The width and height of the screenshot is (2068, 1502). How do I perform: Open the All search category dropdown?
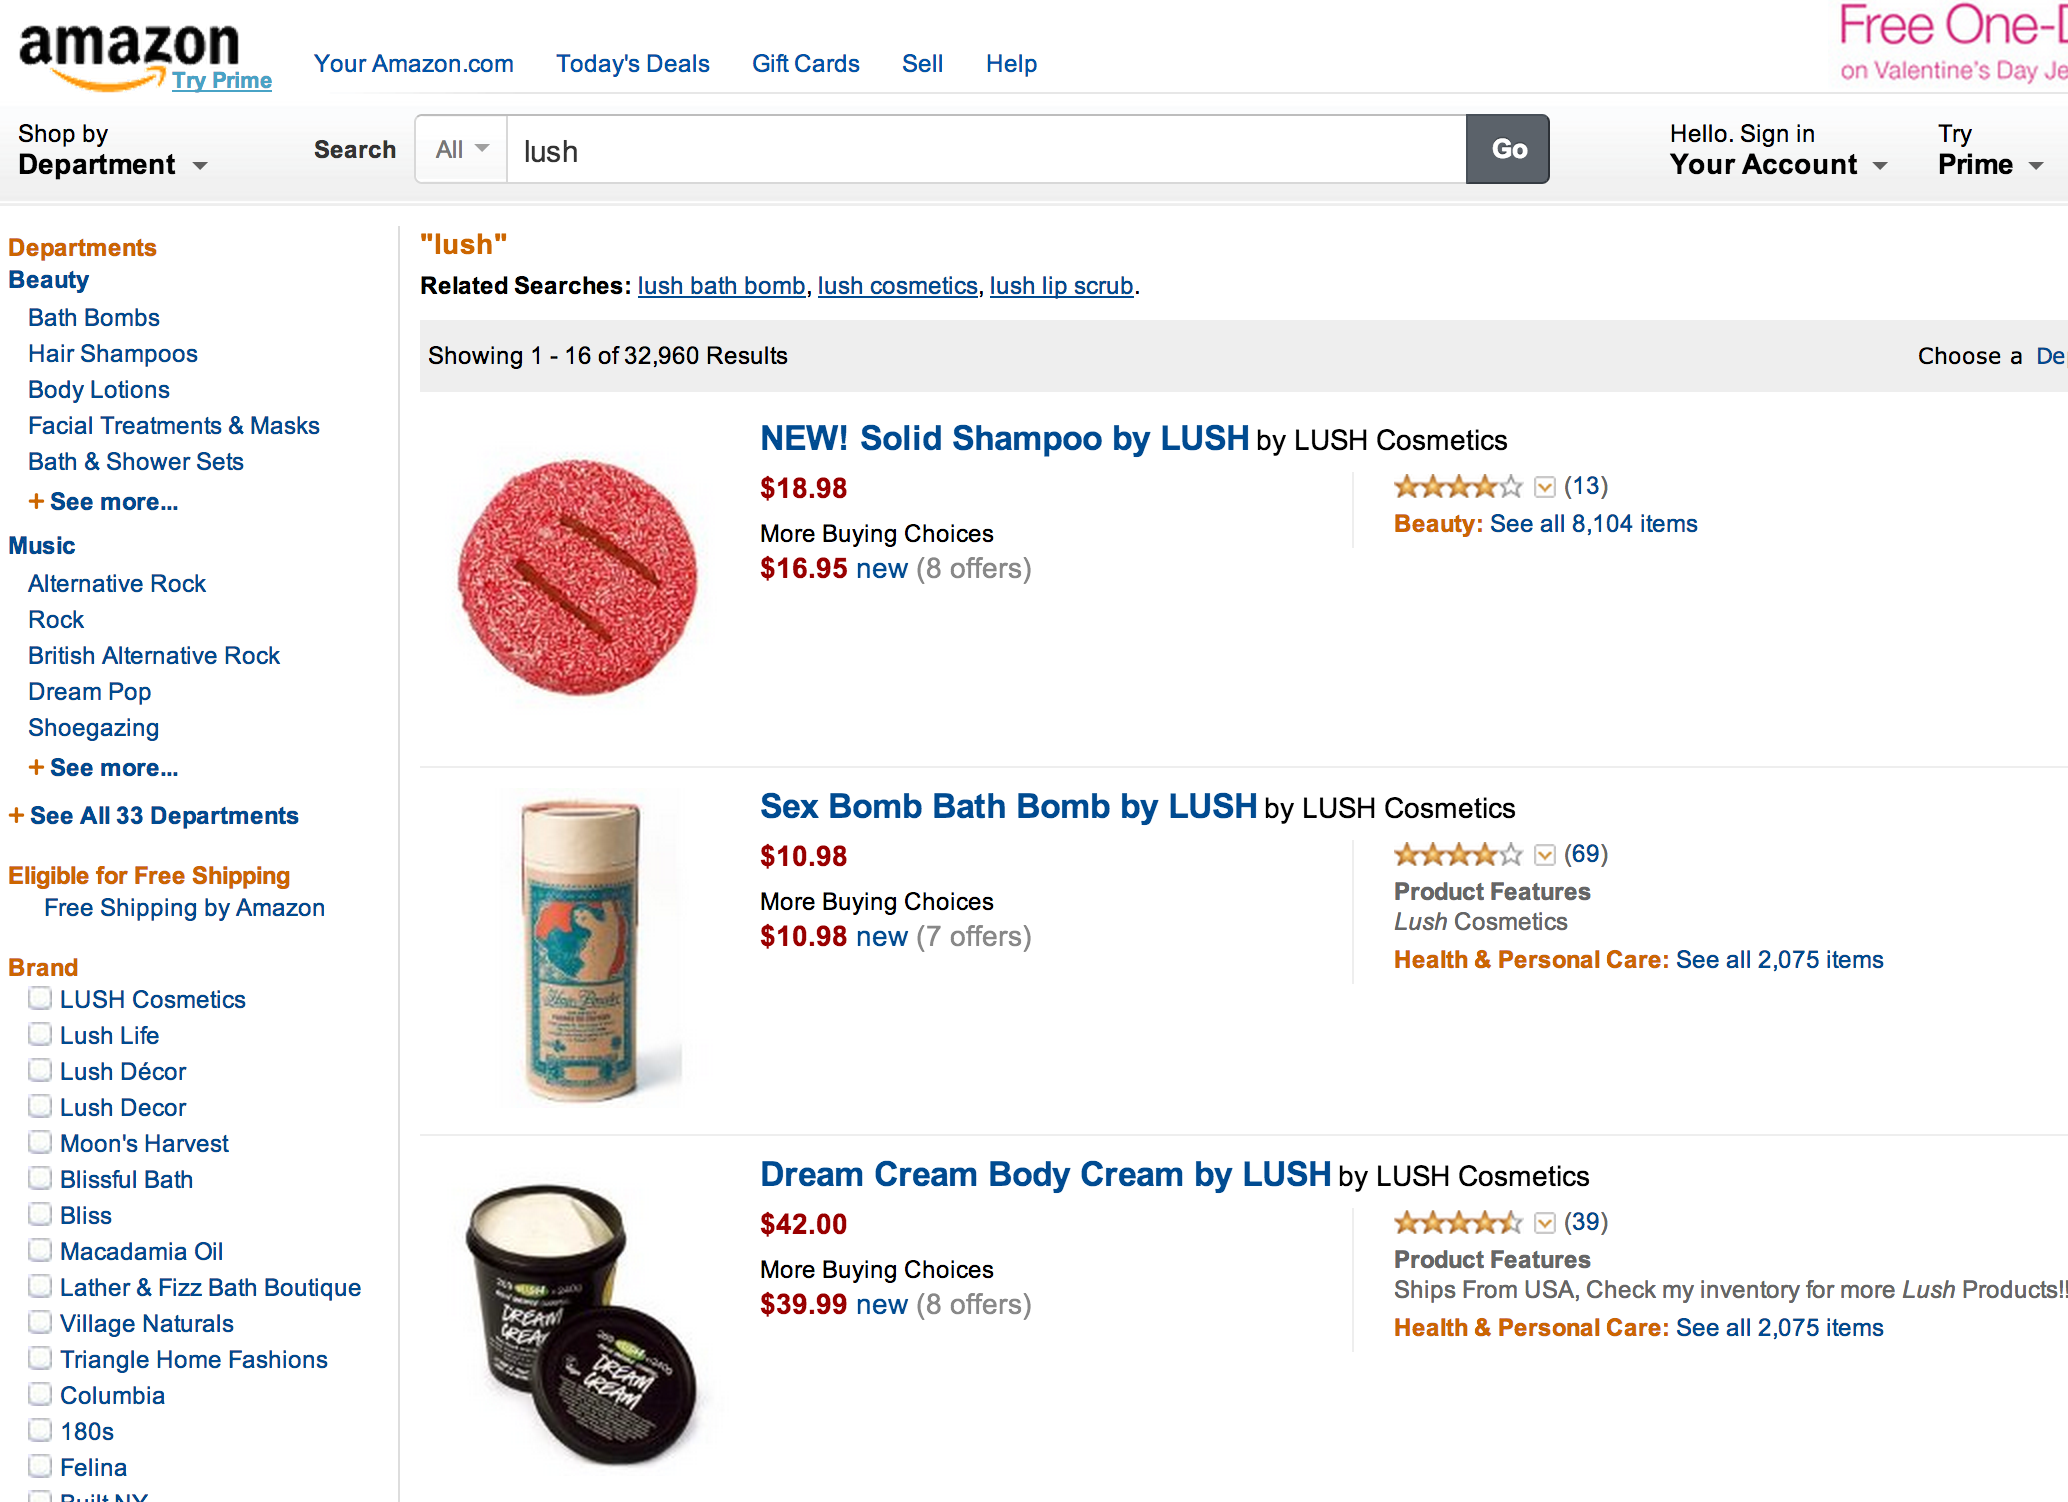(461, 150)
